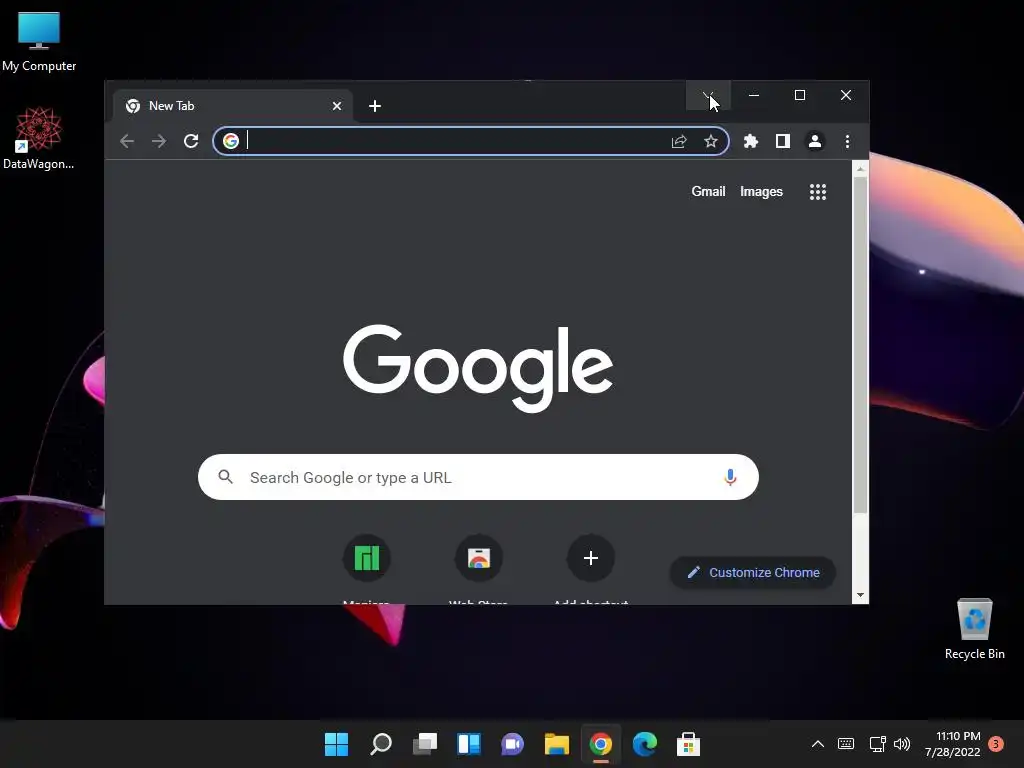Click the magnifier icon in Google search box

tap(225, 477)
